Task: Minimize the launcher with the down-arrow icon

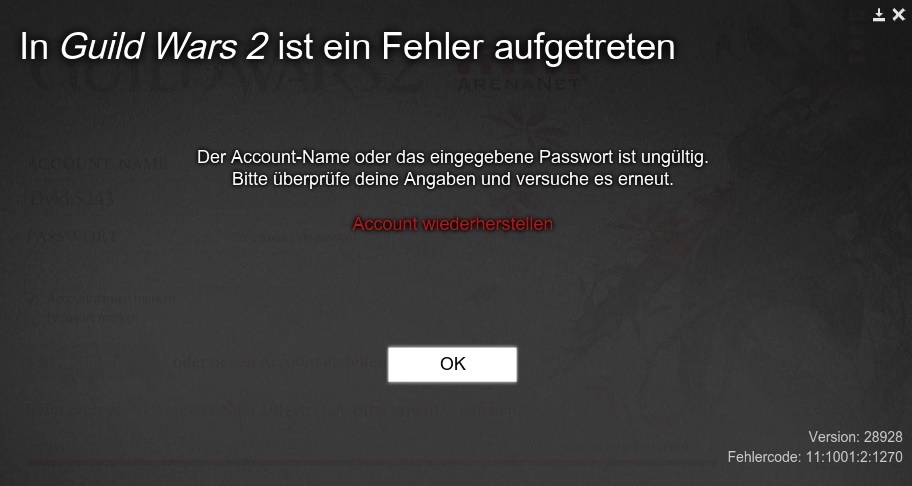Action: [x=878, y=15]
